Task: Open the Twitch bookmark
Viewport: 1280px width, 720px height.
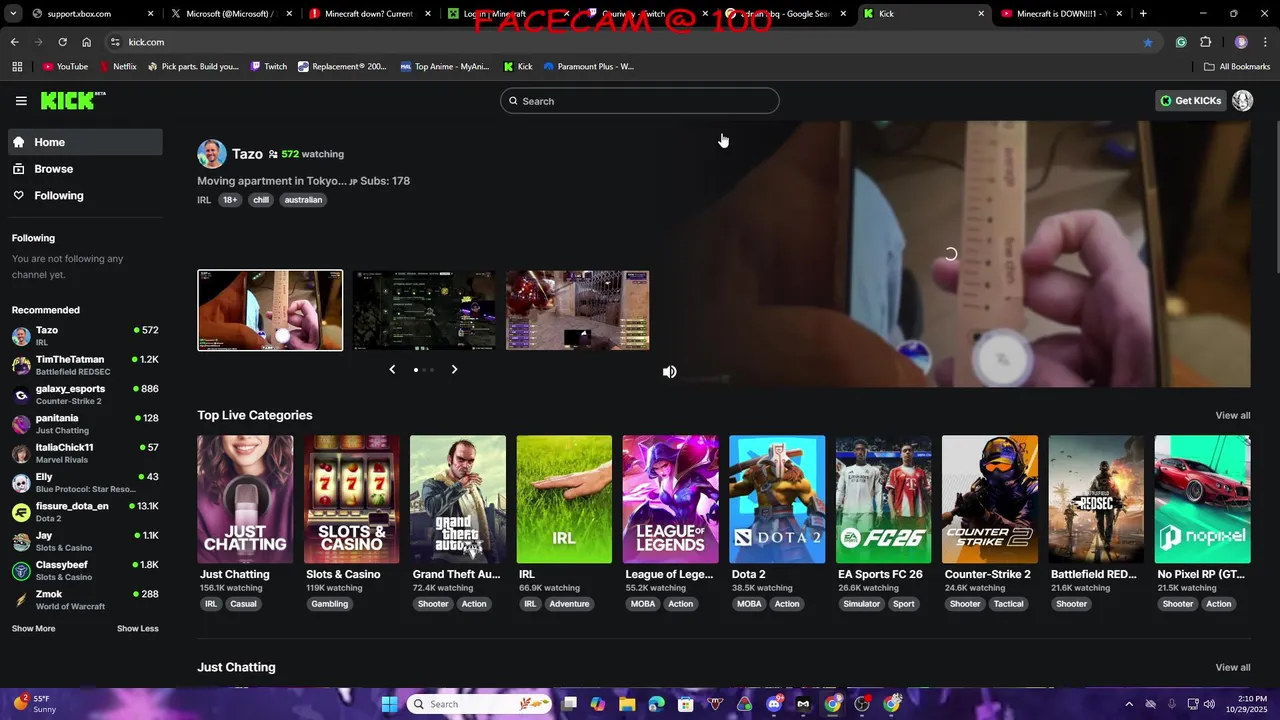Action: (269, 67)
